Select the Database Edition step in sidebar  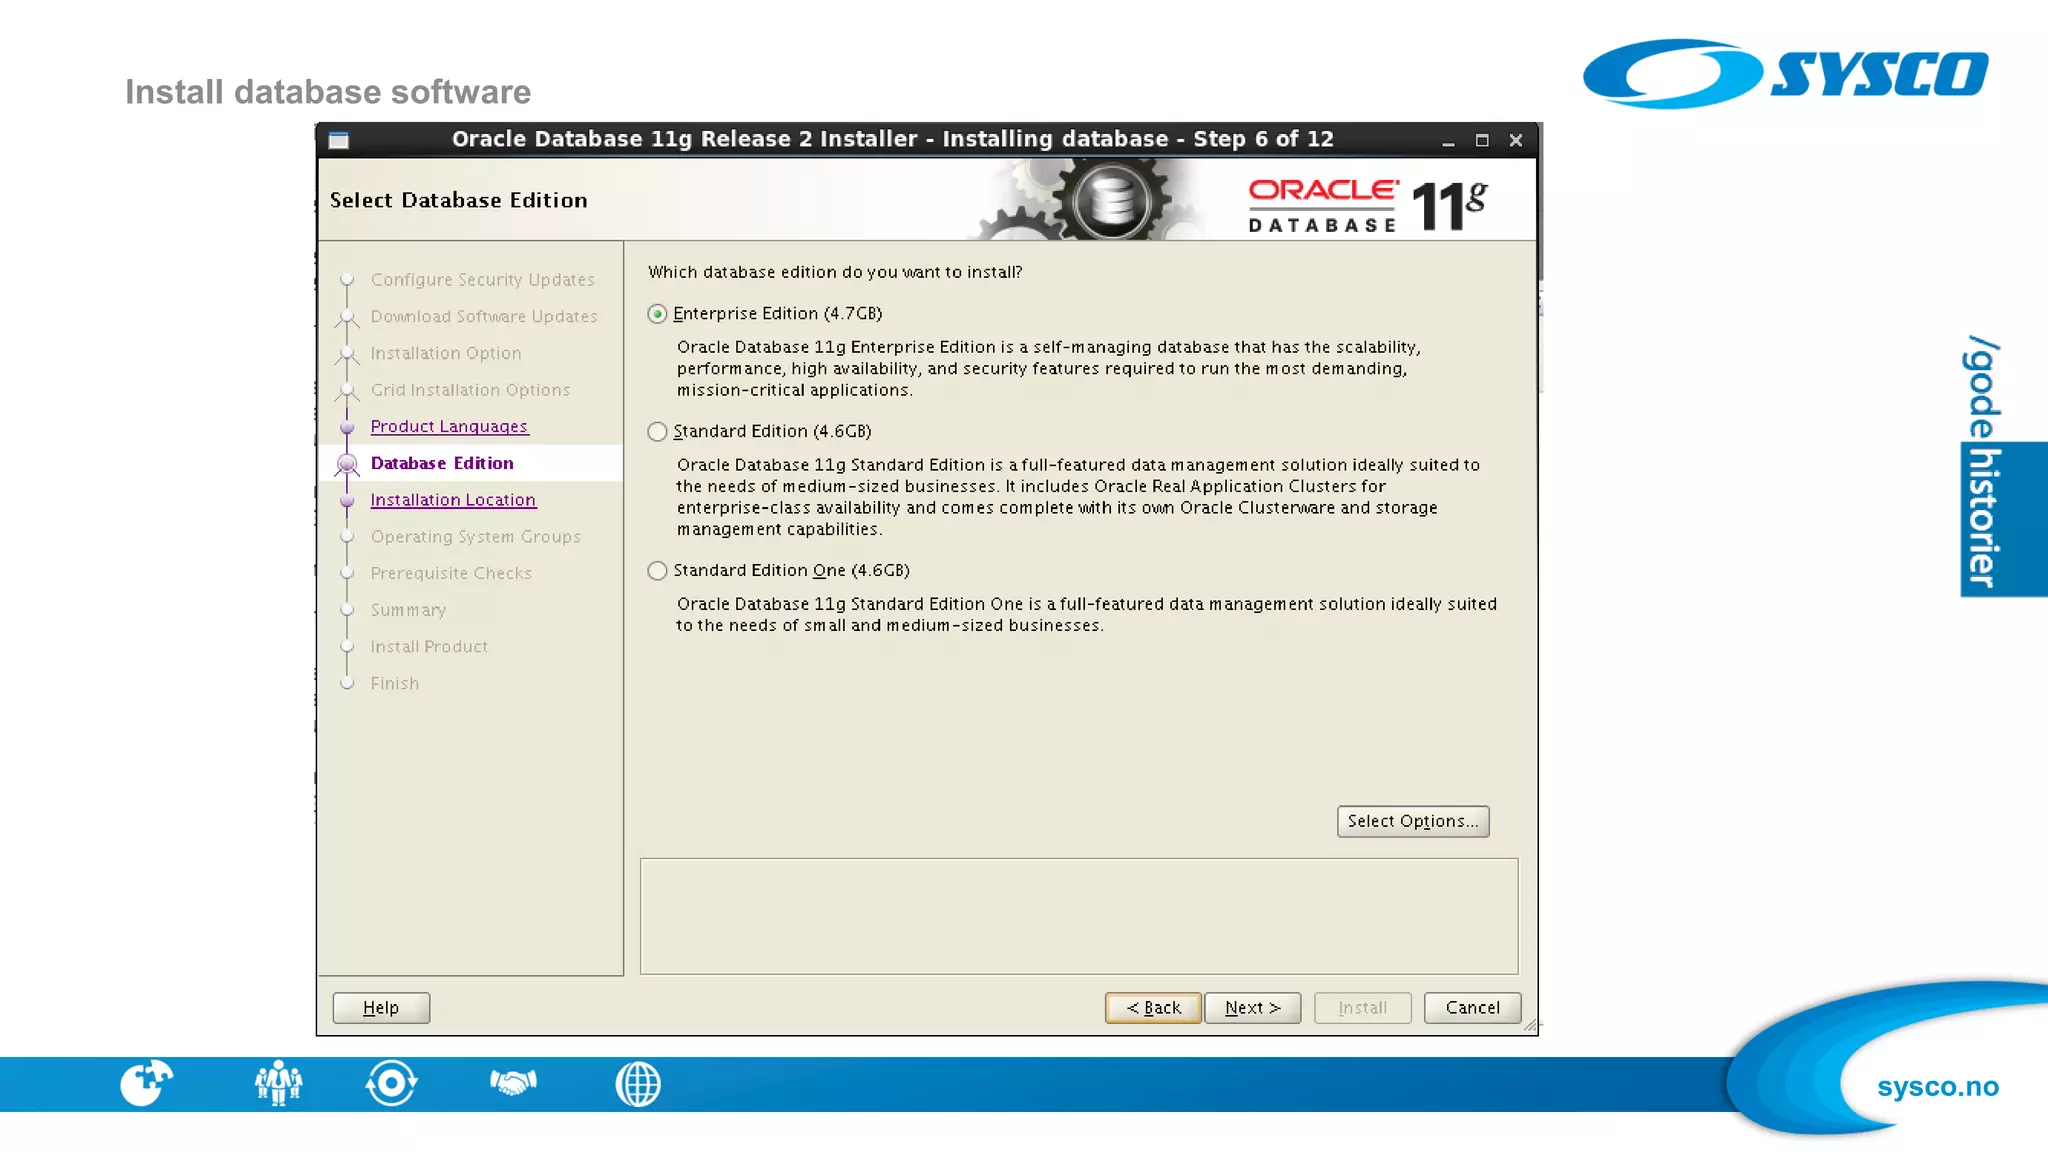[442, 464]
